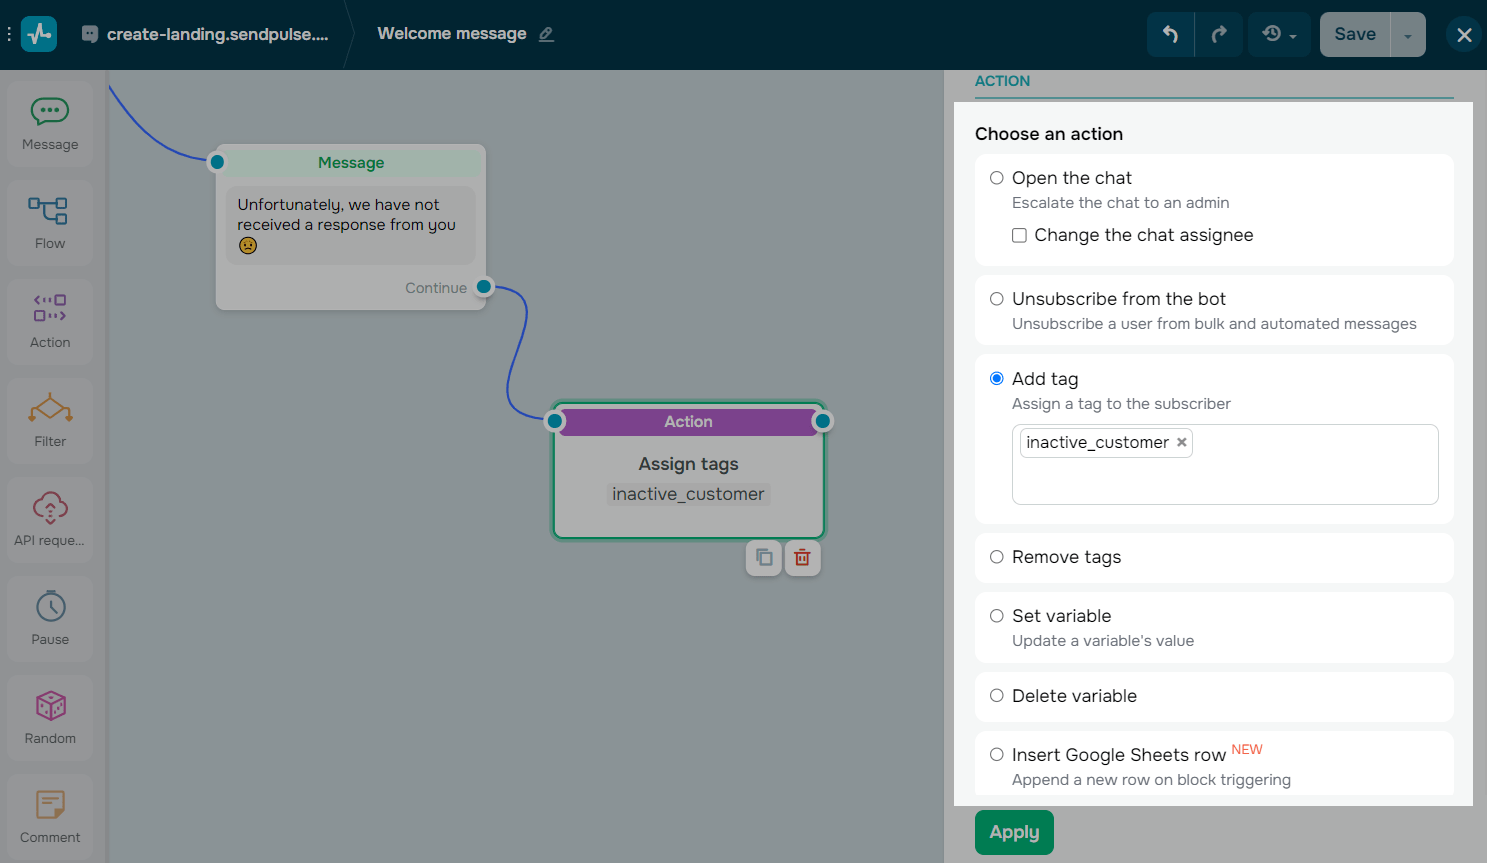This screenshot has width=1487, height=863.
Task: Enable the Change the chat assignee checkbox
Action: [x=1018, y=235]
